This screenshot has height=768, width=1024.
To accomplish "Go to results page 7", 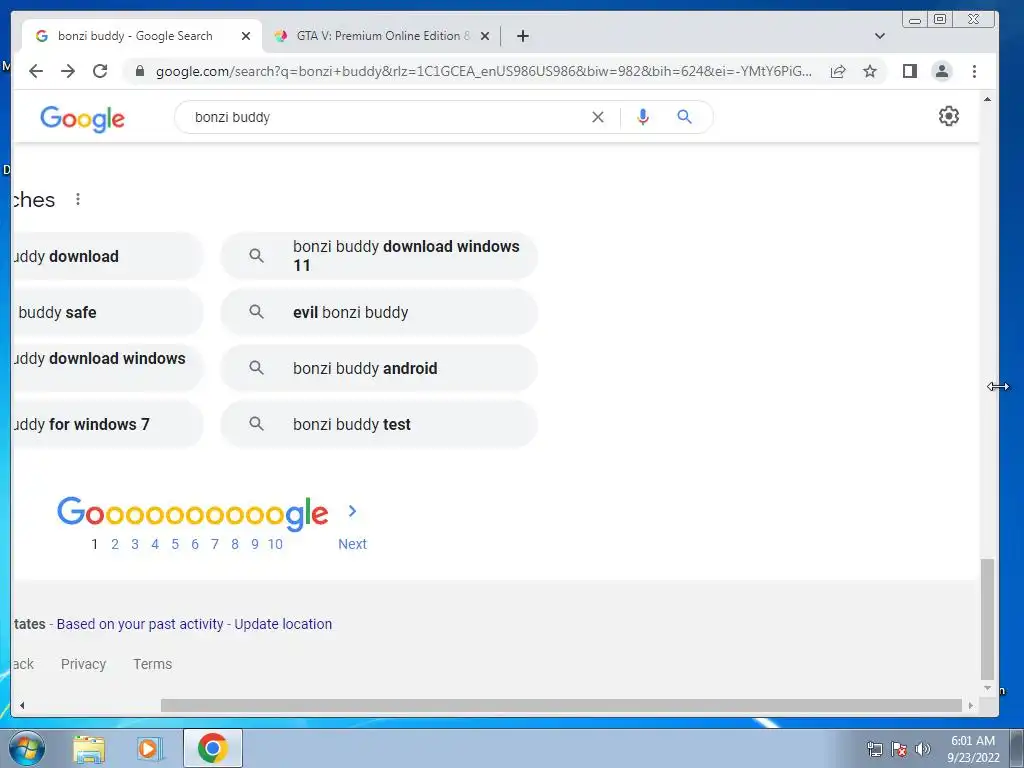I will tap(215, 544).
